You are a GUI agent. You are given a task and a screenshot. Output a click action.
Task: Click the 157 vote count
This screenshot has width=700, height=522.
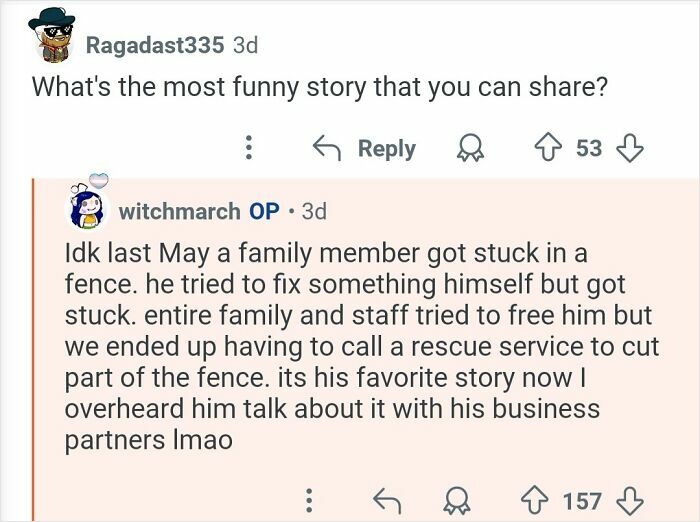(582, 498)
